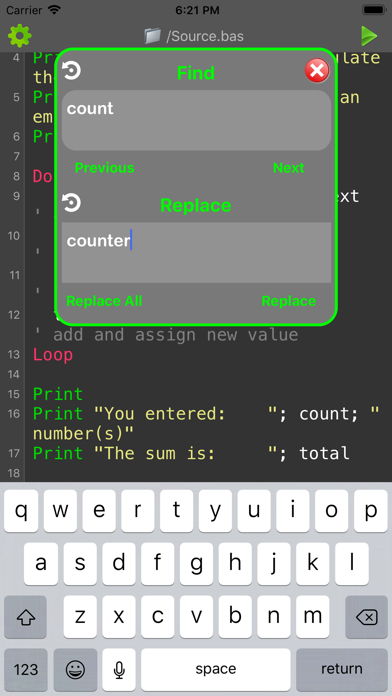This screenshot has height=696, width=392.
Task: Tap the /Source.bas file path title
Action: pyautogui.click(x=205, y=36)
